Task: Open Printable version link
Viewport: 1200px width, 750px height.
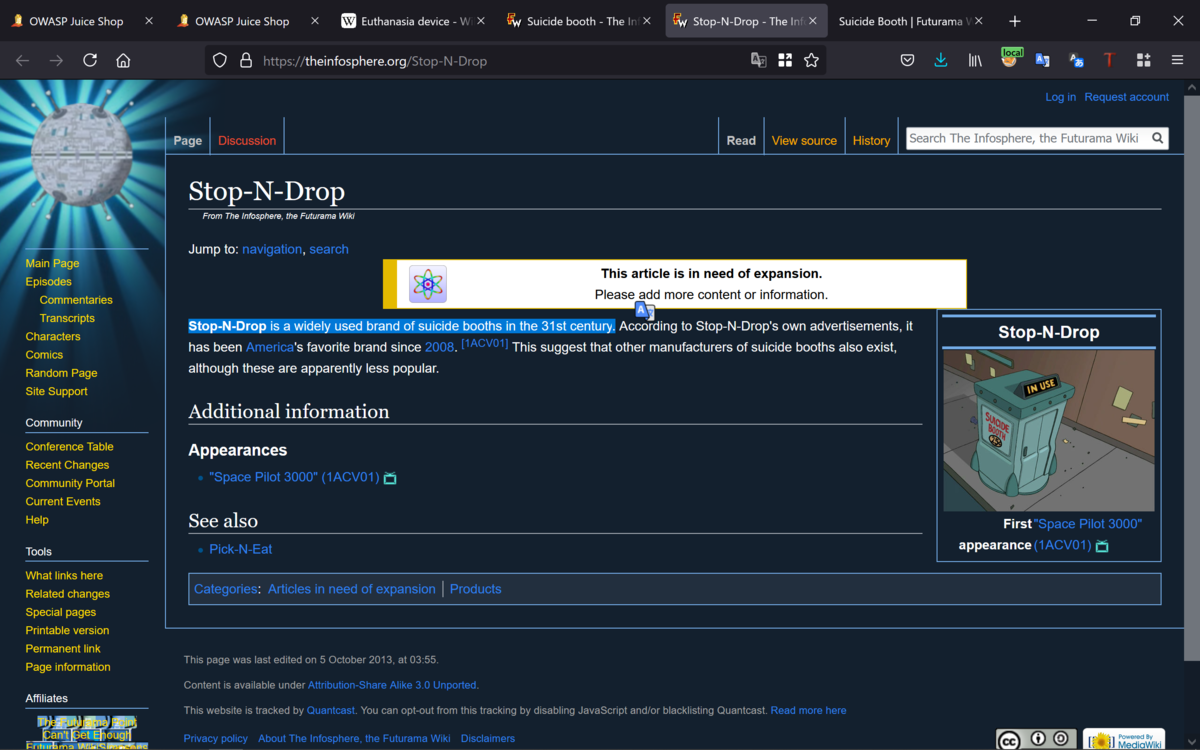Action: (x=67, y=631)
